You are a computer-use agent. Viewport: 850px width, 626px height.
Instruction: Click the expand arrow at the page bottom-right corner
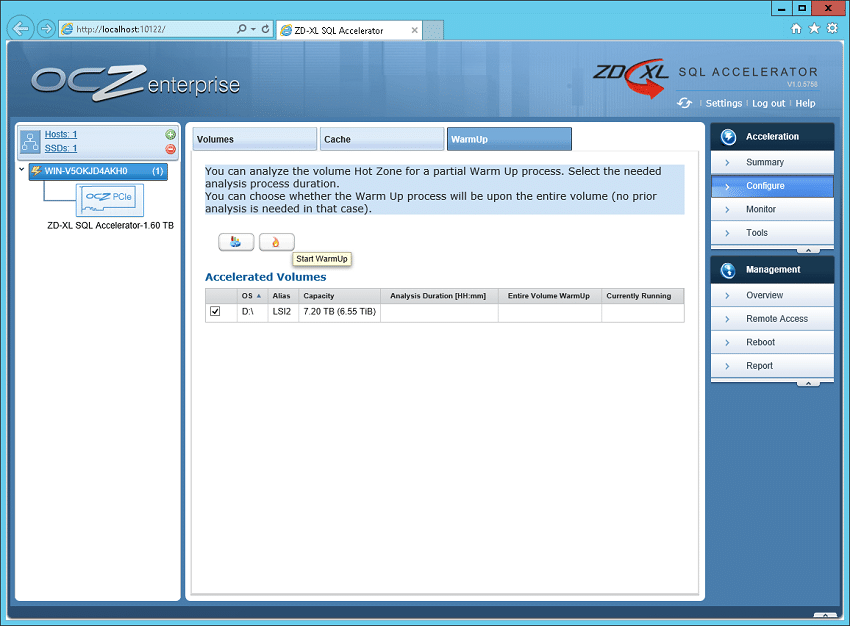tap(825, 615)
